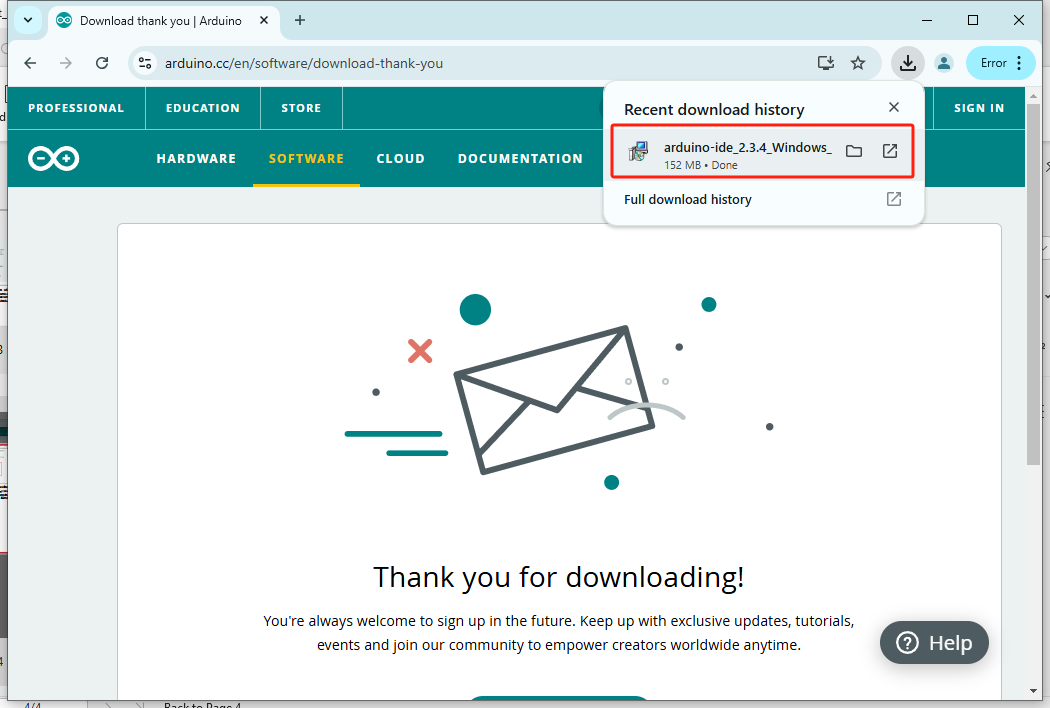Show arduino-ide download in folder
1050x708 pixels.
854,151
